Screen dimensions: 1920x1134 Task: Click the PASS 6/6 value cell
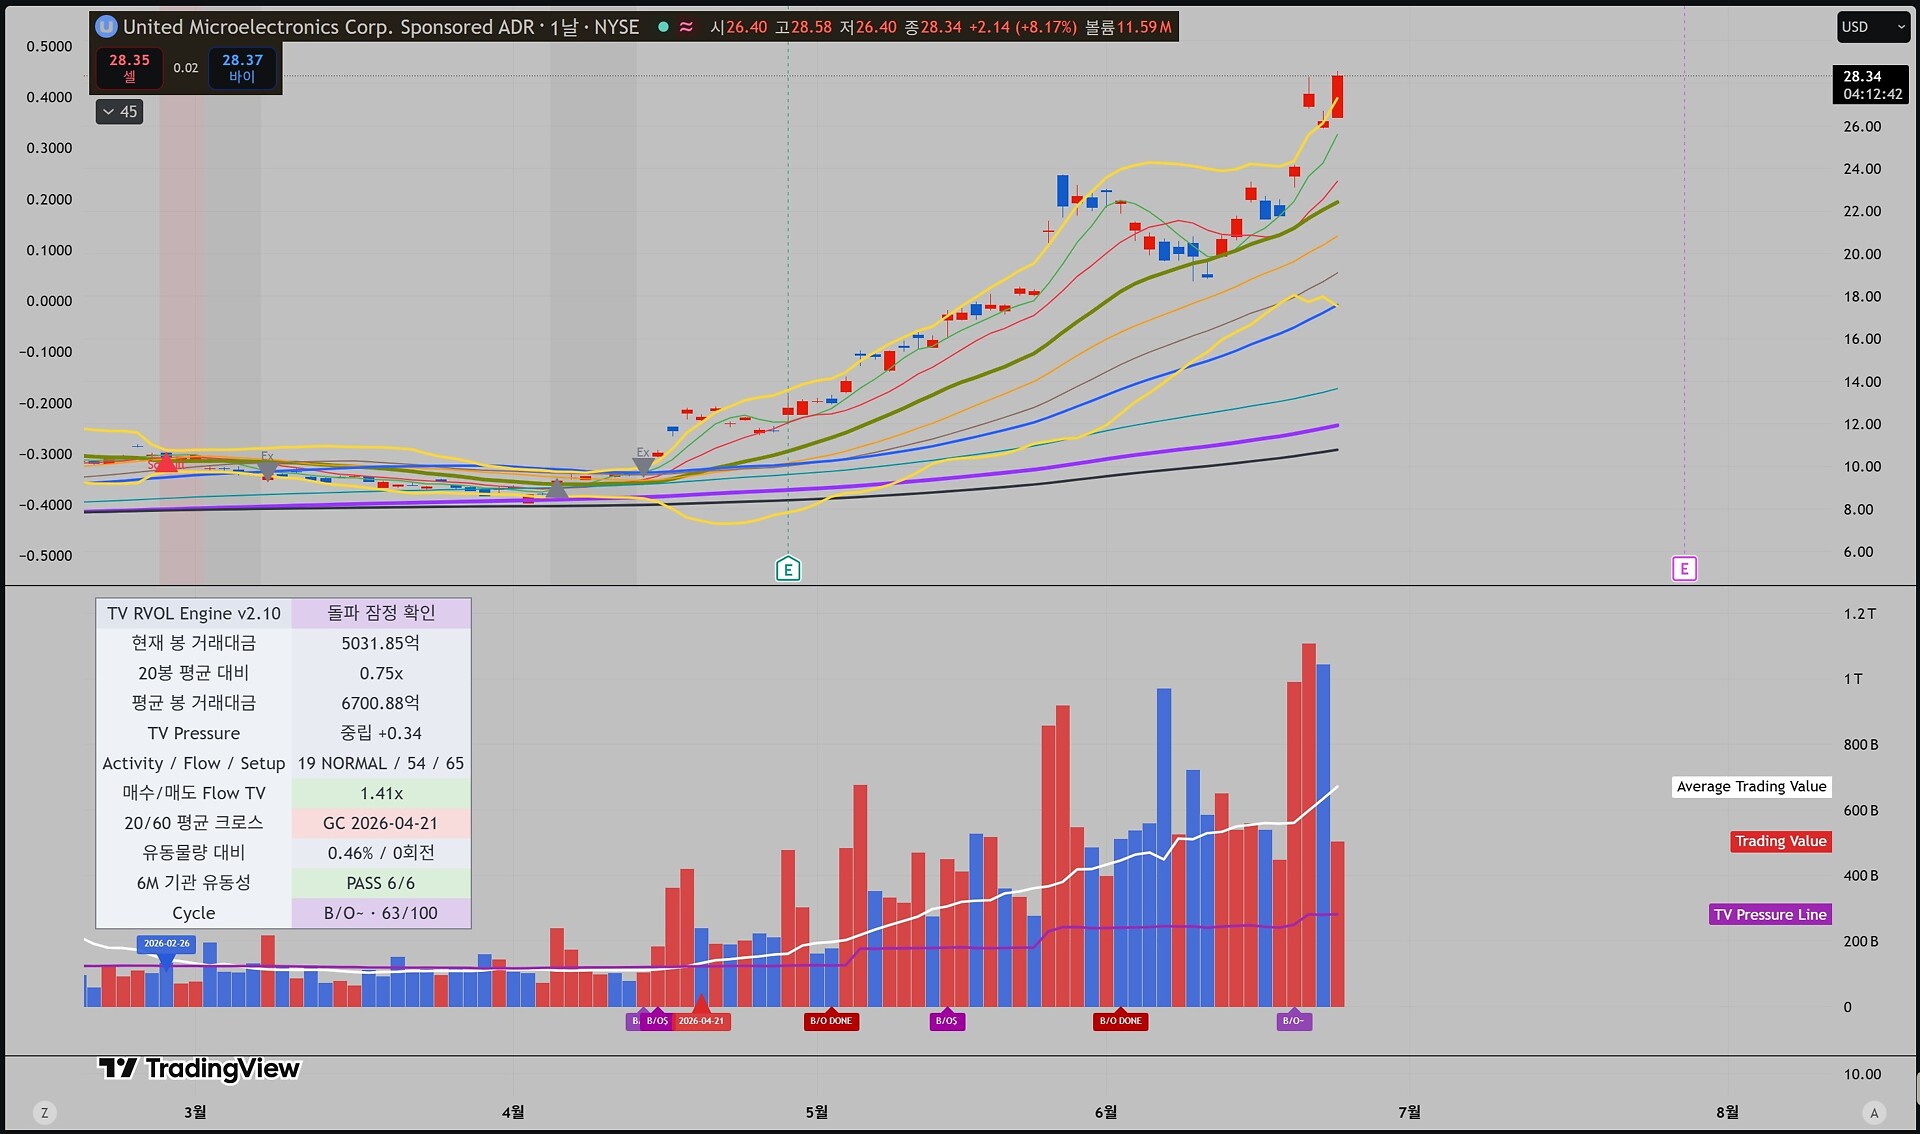point(381,883)
